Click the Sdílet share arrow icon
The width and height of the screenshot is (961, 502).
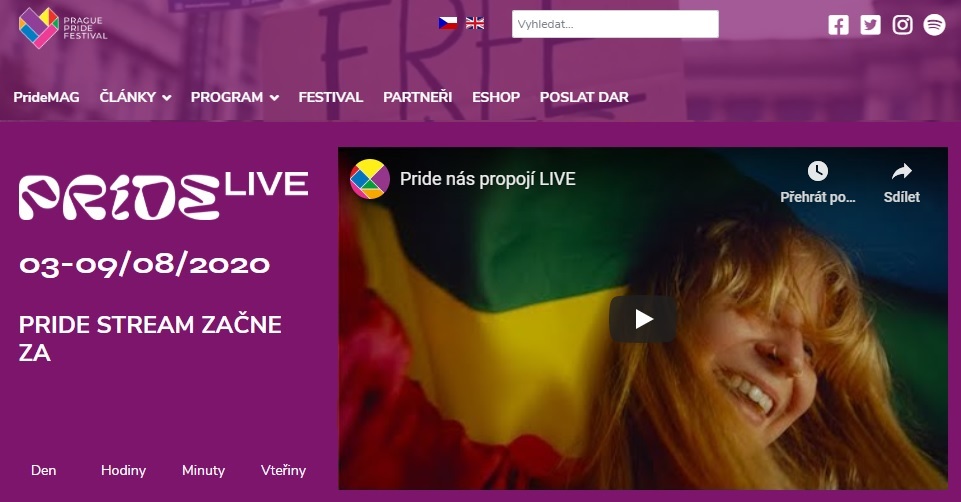pyautogui.click(x=902, y=172)
